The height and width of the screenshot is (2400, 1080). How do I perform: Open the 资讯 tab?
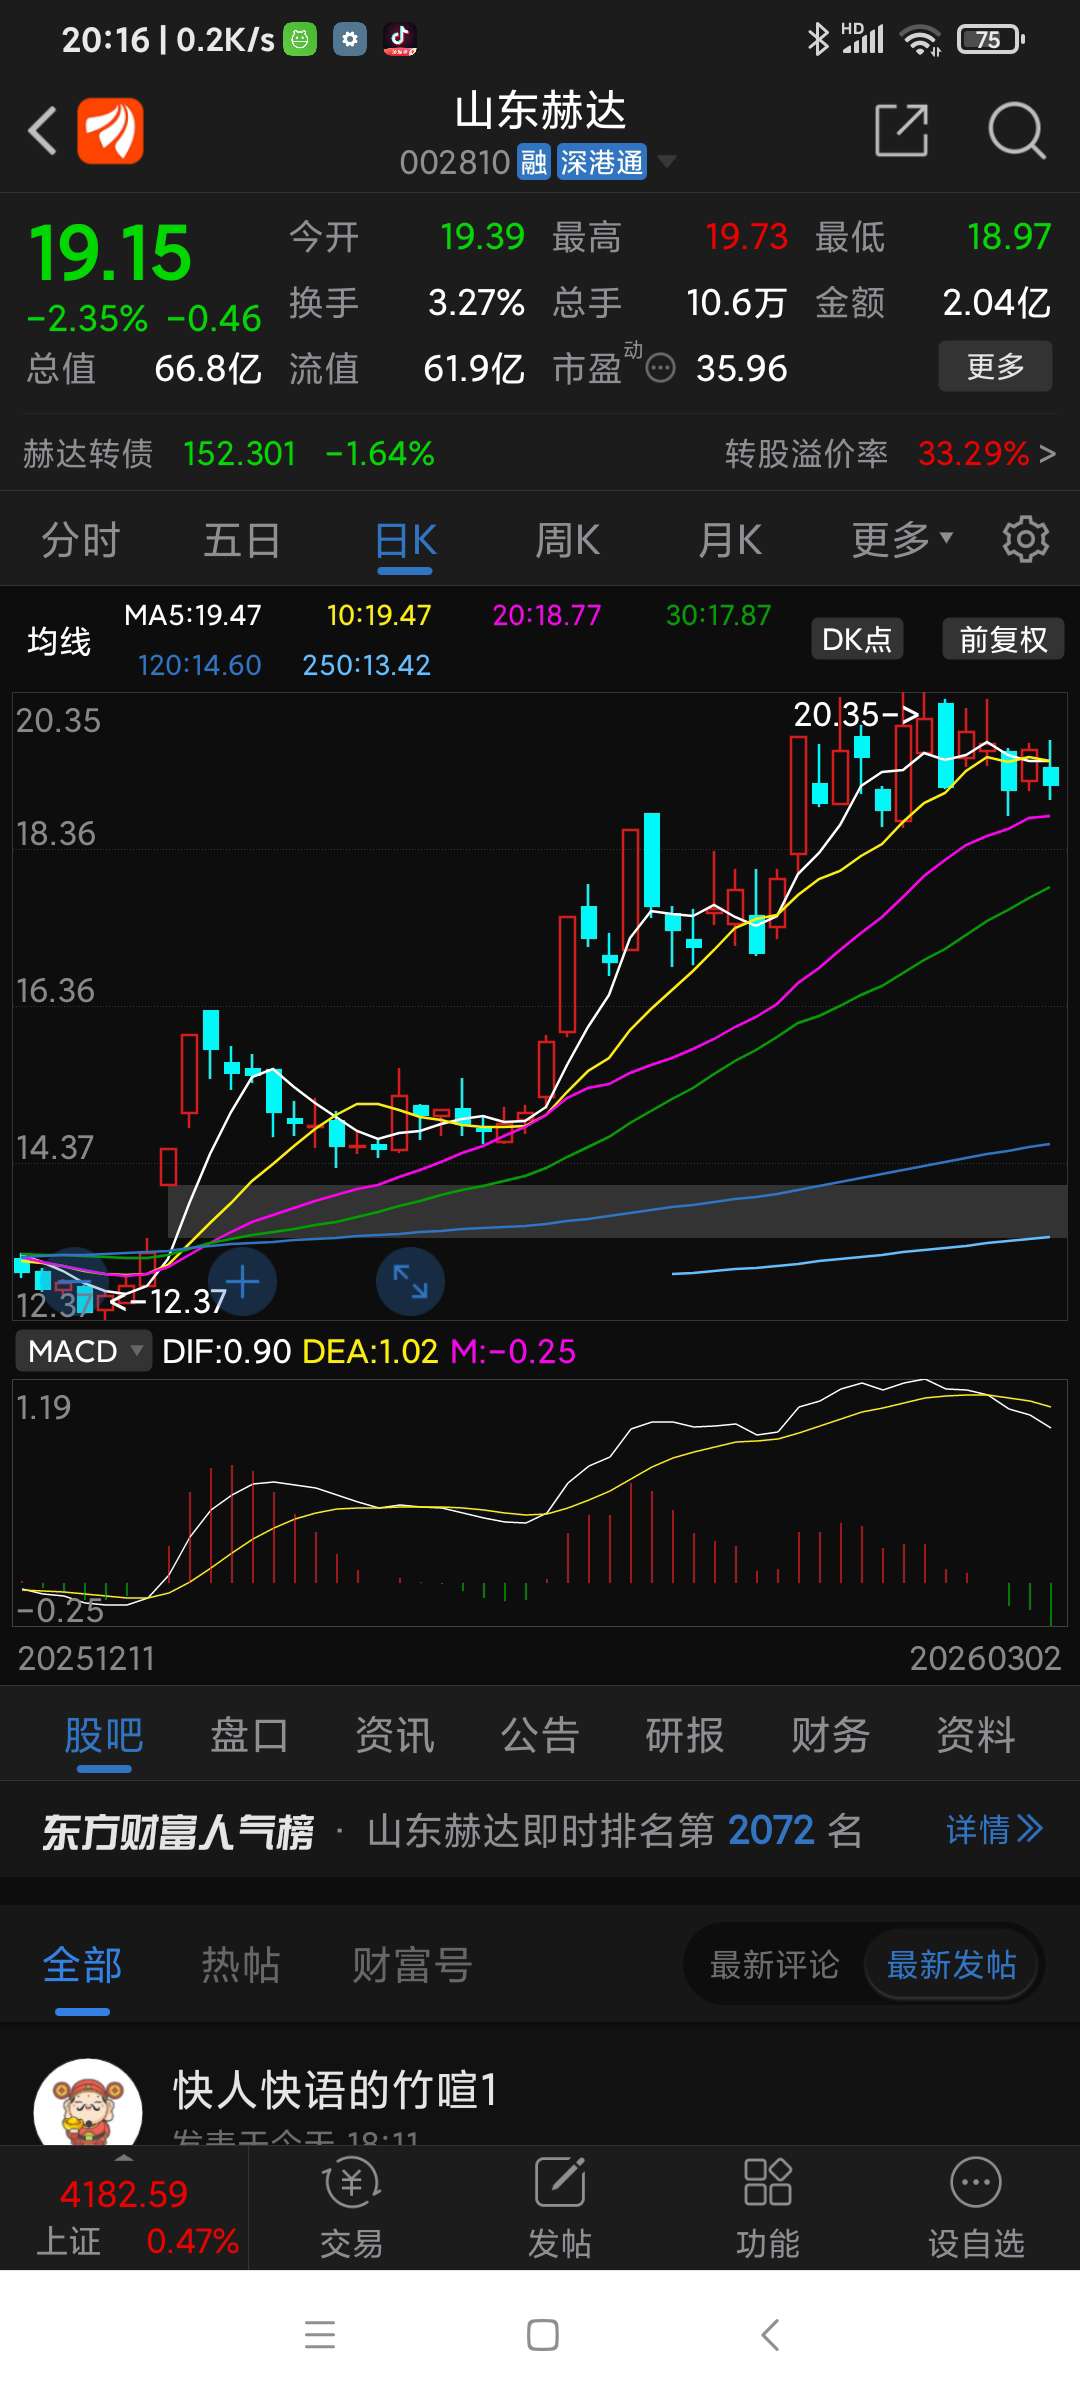(x=395, y=1735)
